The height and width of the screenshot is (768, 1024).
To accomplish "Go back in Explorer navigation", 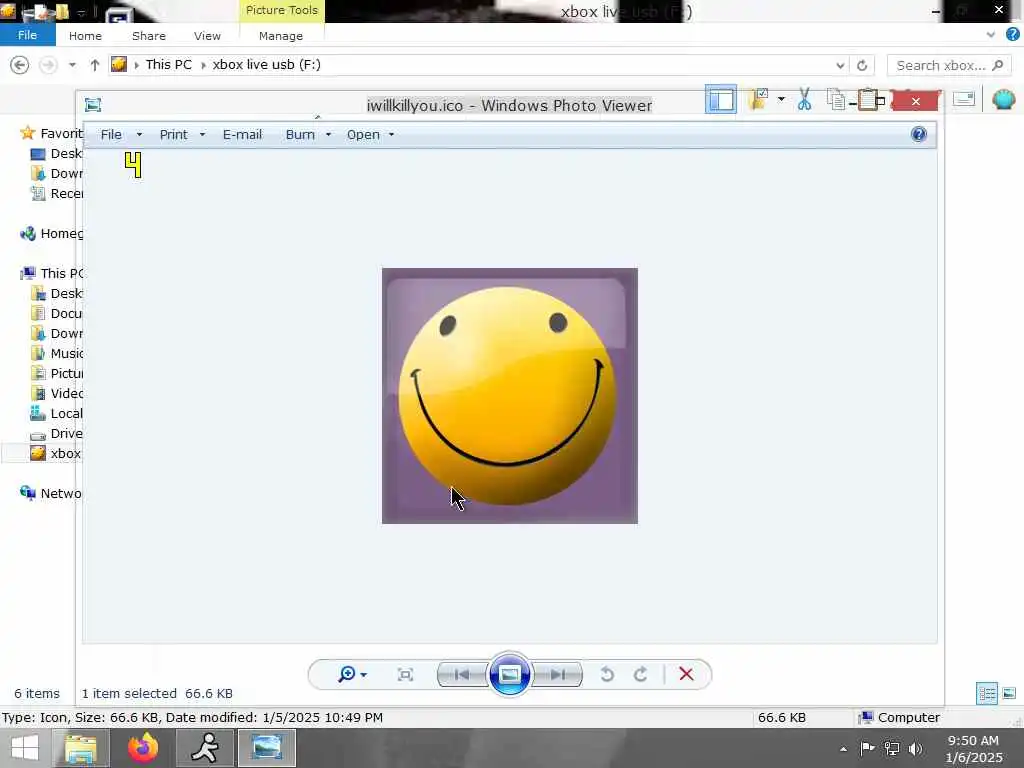I will [x=20, y=65].
